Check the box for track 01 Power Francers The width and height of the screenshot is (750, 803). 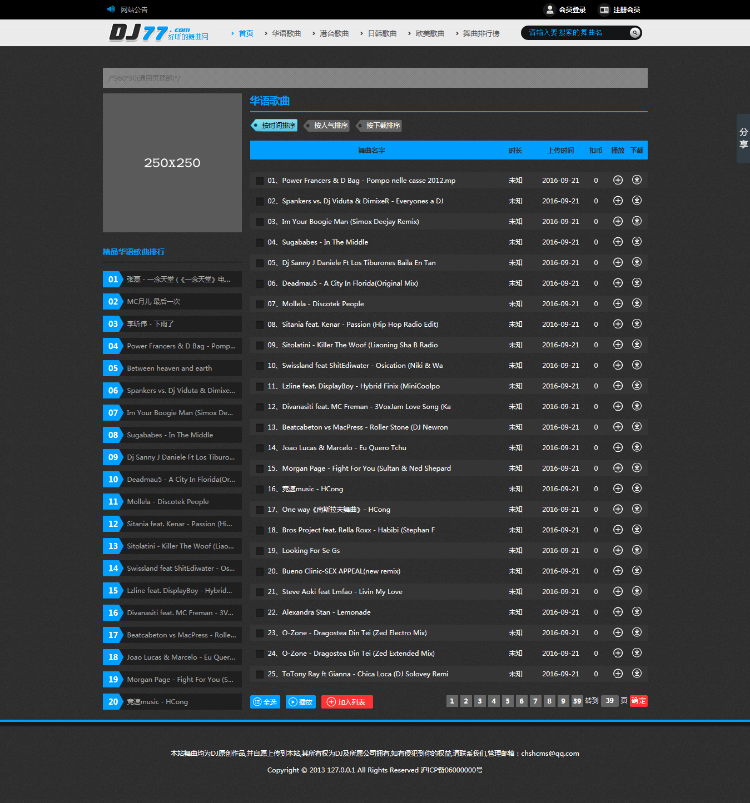click(260, 181)
